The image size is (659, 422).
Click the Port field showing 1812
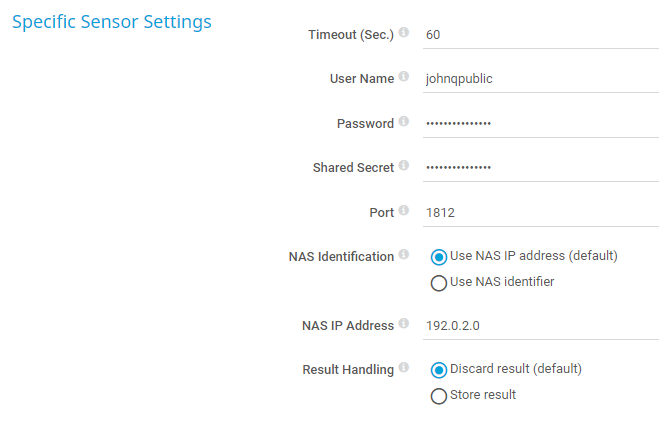(x=540, y=213)
